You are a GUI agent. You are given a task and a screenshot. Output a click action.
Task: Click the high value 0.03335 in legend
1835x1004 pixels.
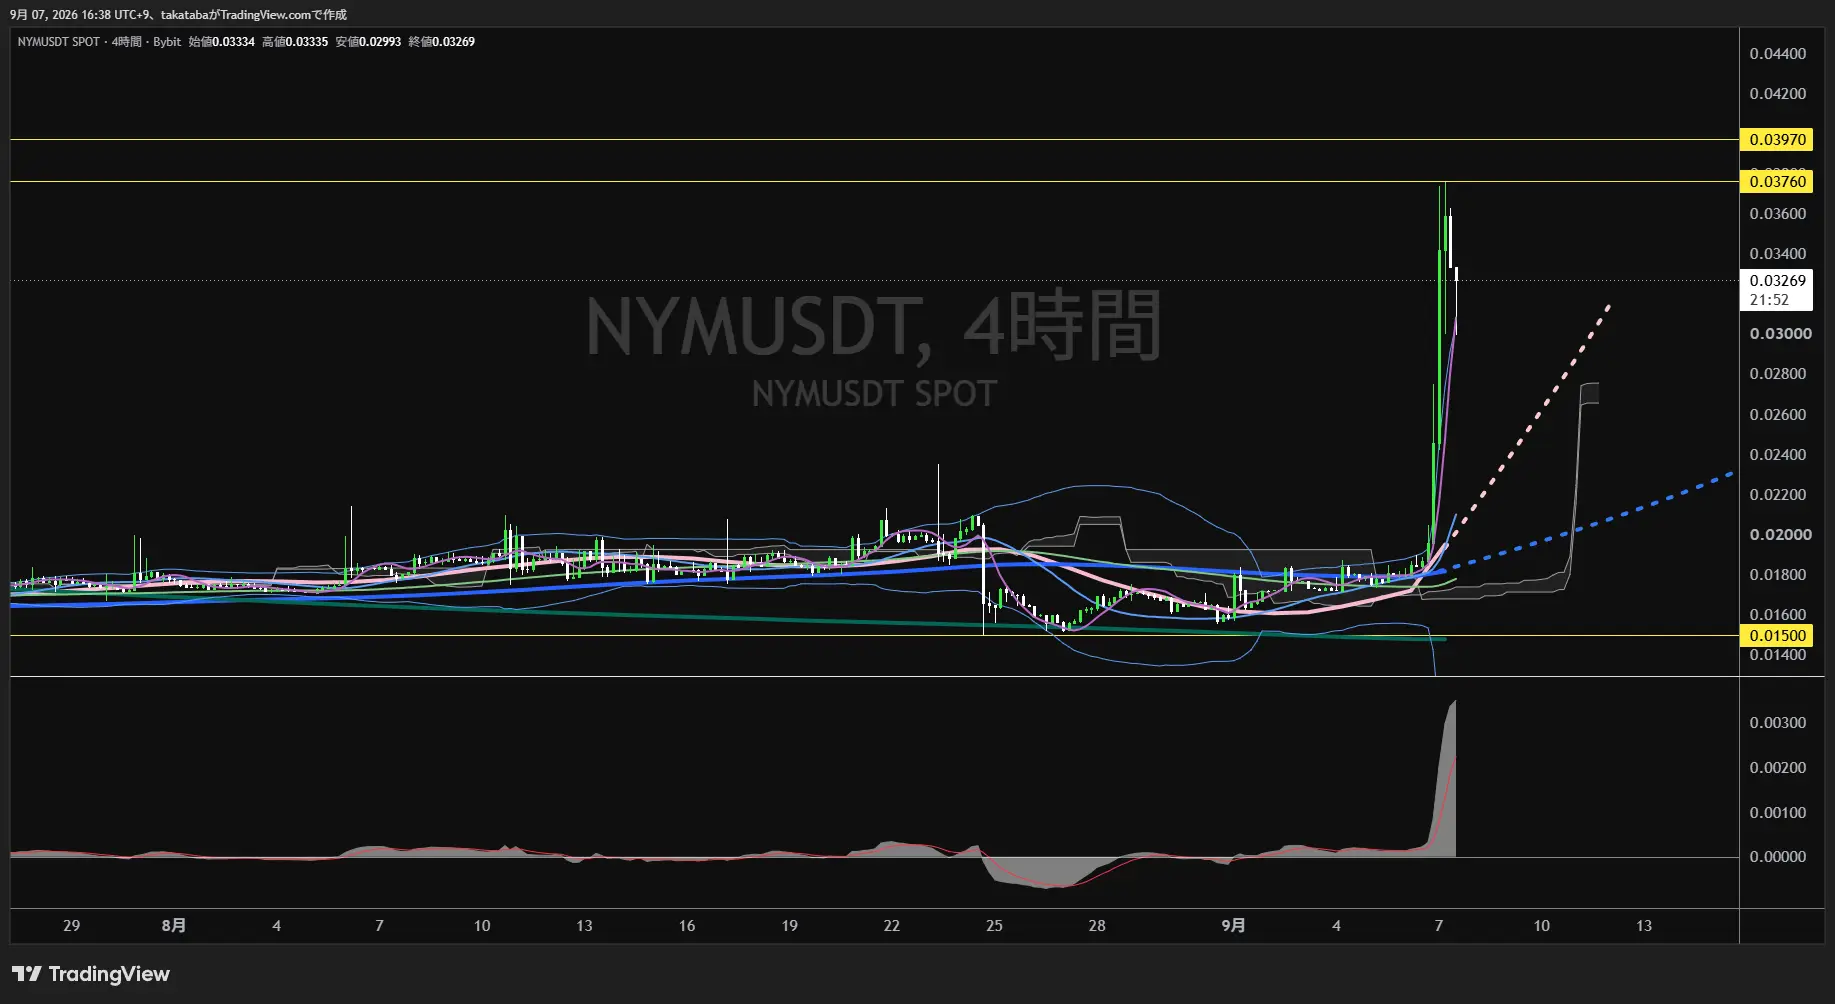coord(308,42)
